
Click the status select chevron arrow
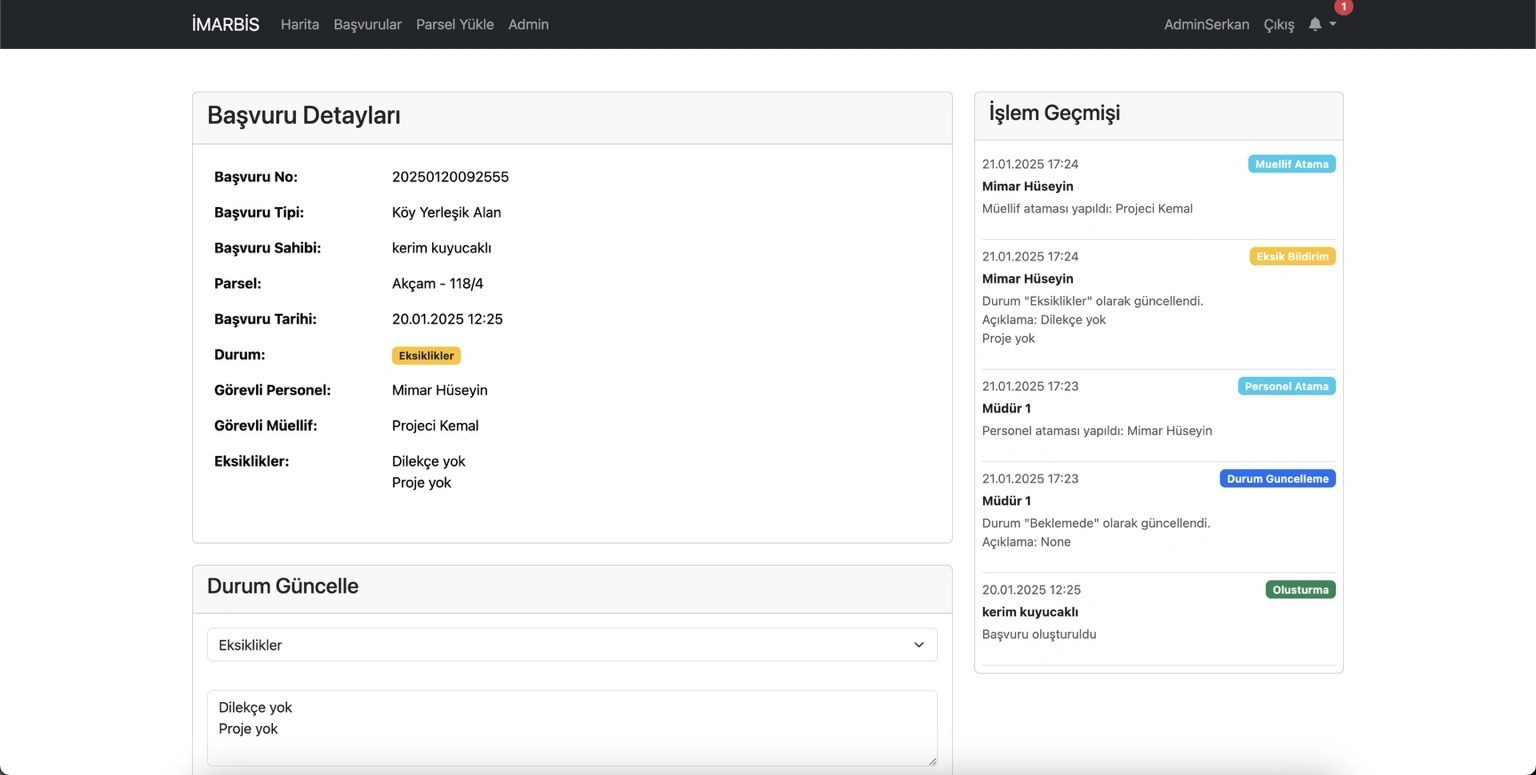click(x=918, y=645)
